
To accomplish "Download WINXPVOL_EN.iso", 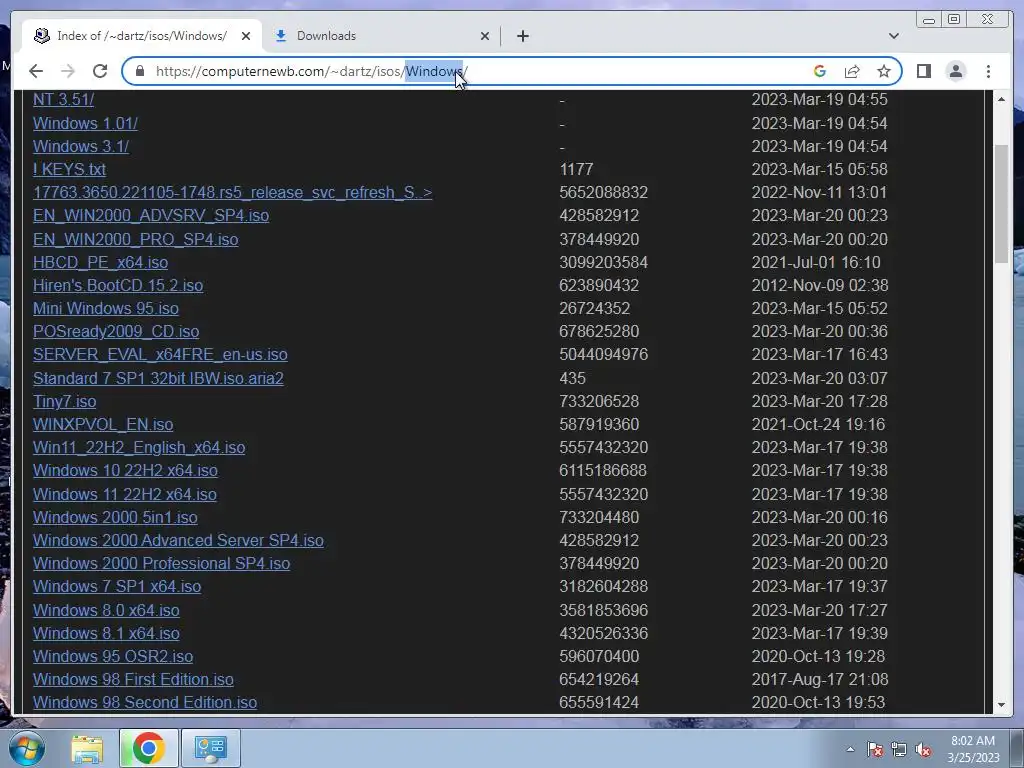I will pyautogui.click(x=103, y=424).
